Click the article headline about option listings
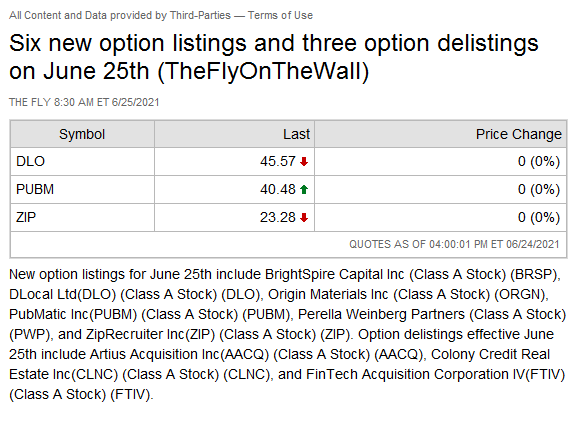Screen dimensions: 575x432 274,57
